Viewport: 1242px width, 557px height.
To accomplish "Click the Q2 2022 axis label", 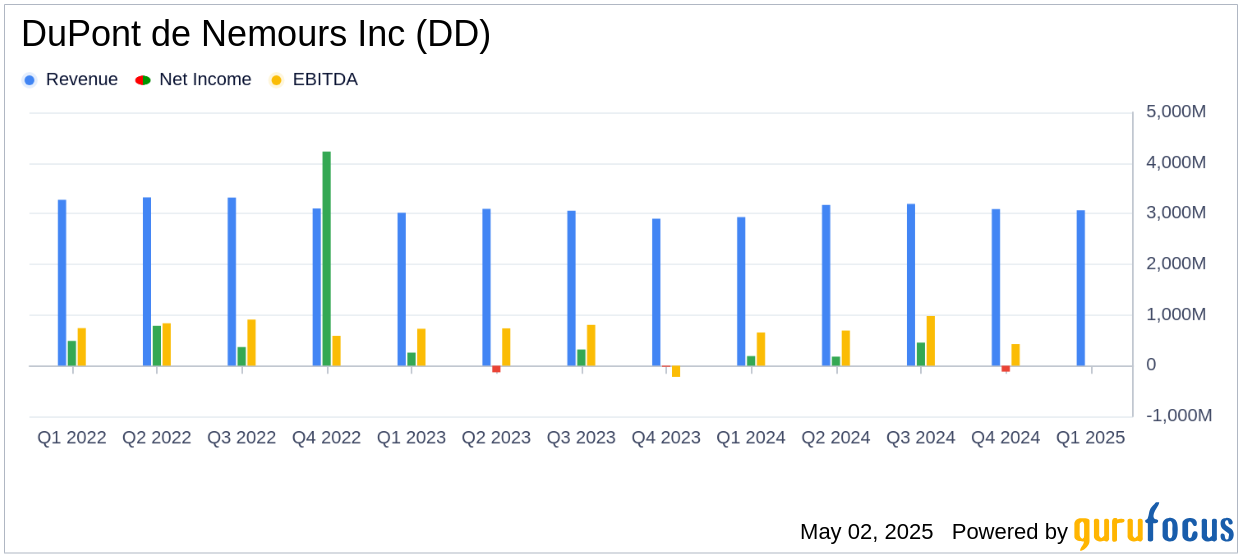I will coord(157,438).
